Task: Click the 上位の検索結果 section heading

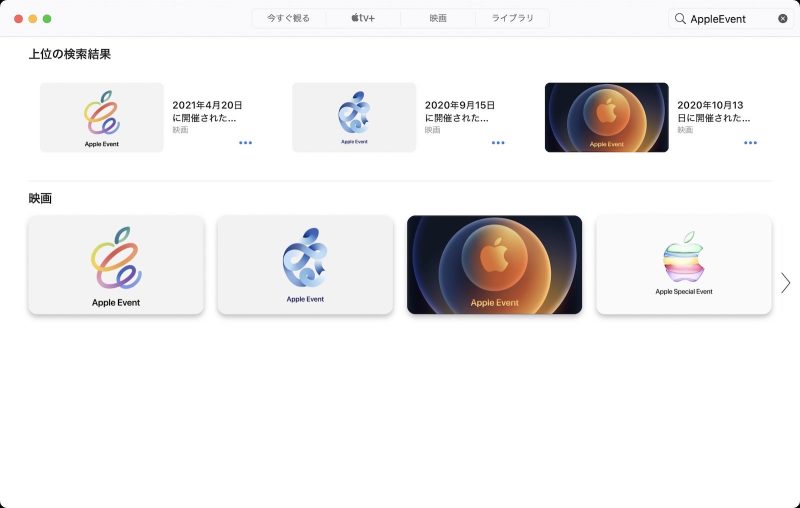Action: (x=70, y=54)
